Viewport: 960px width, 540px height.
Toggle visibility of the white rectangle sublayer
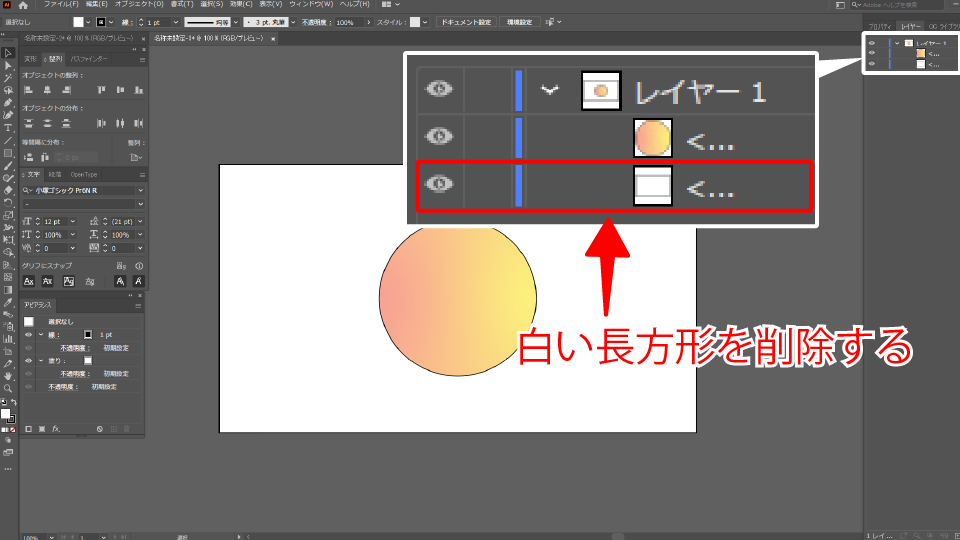click(871, 64)
